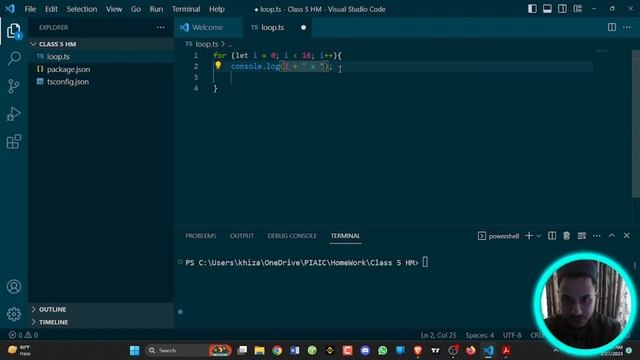Create new terminal with plus icon
The width and height of the screenshot is (640, 360).
529,236
